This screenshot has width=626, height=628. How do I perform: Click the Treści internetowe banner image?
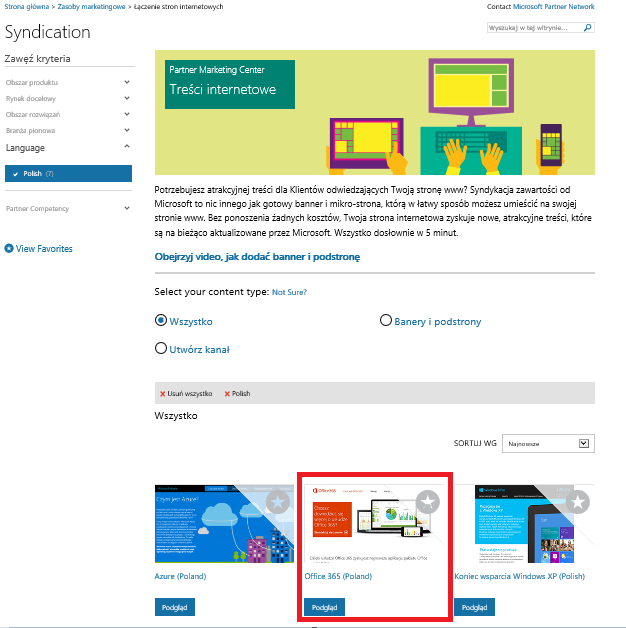374,113
